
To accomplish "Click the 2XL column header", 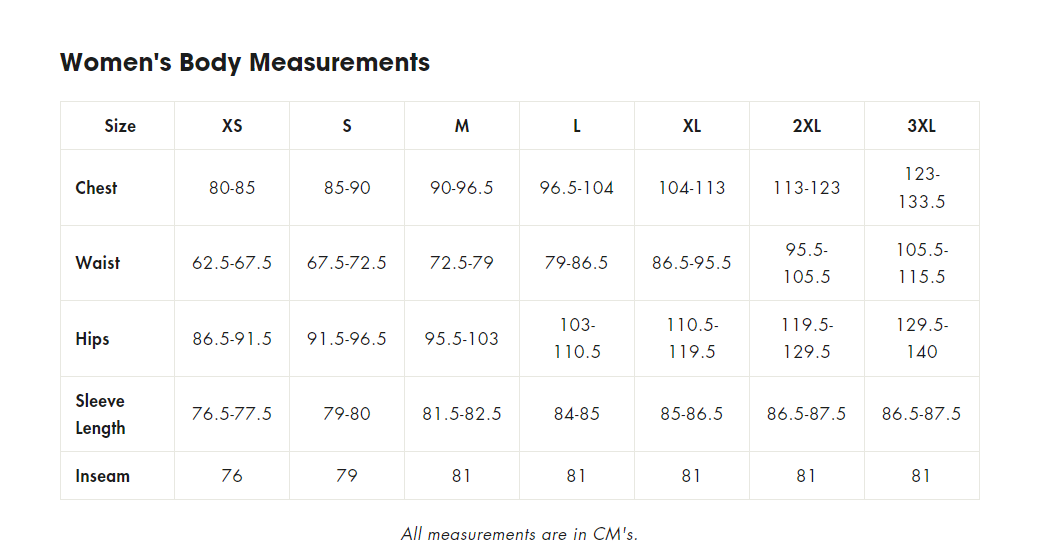I will (807, 126).
